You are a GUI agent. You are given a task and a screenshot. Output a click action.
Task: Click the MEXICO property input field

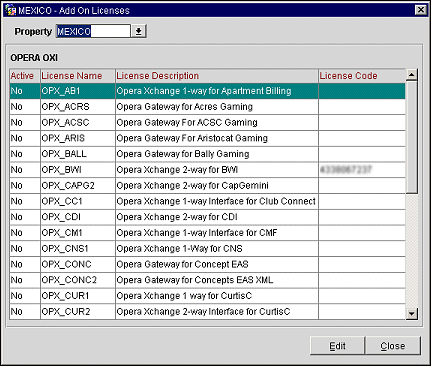click(93, 31)
